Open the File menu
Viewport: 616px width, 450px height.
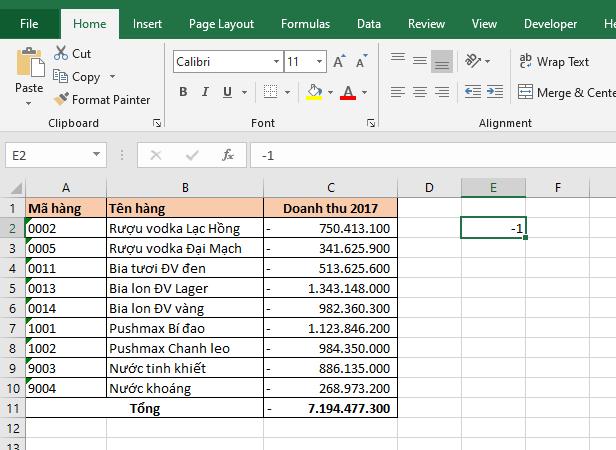30,24
